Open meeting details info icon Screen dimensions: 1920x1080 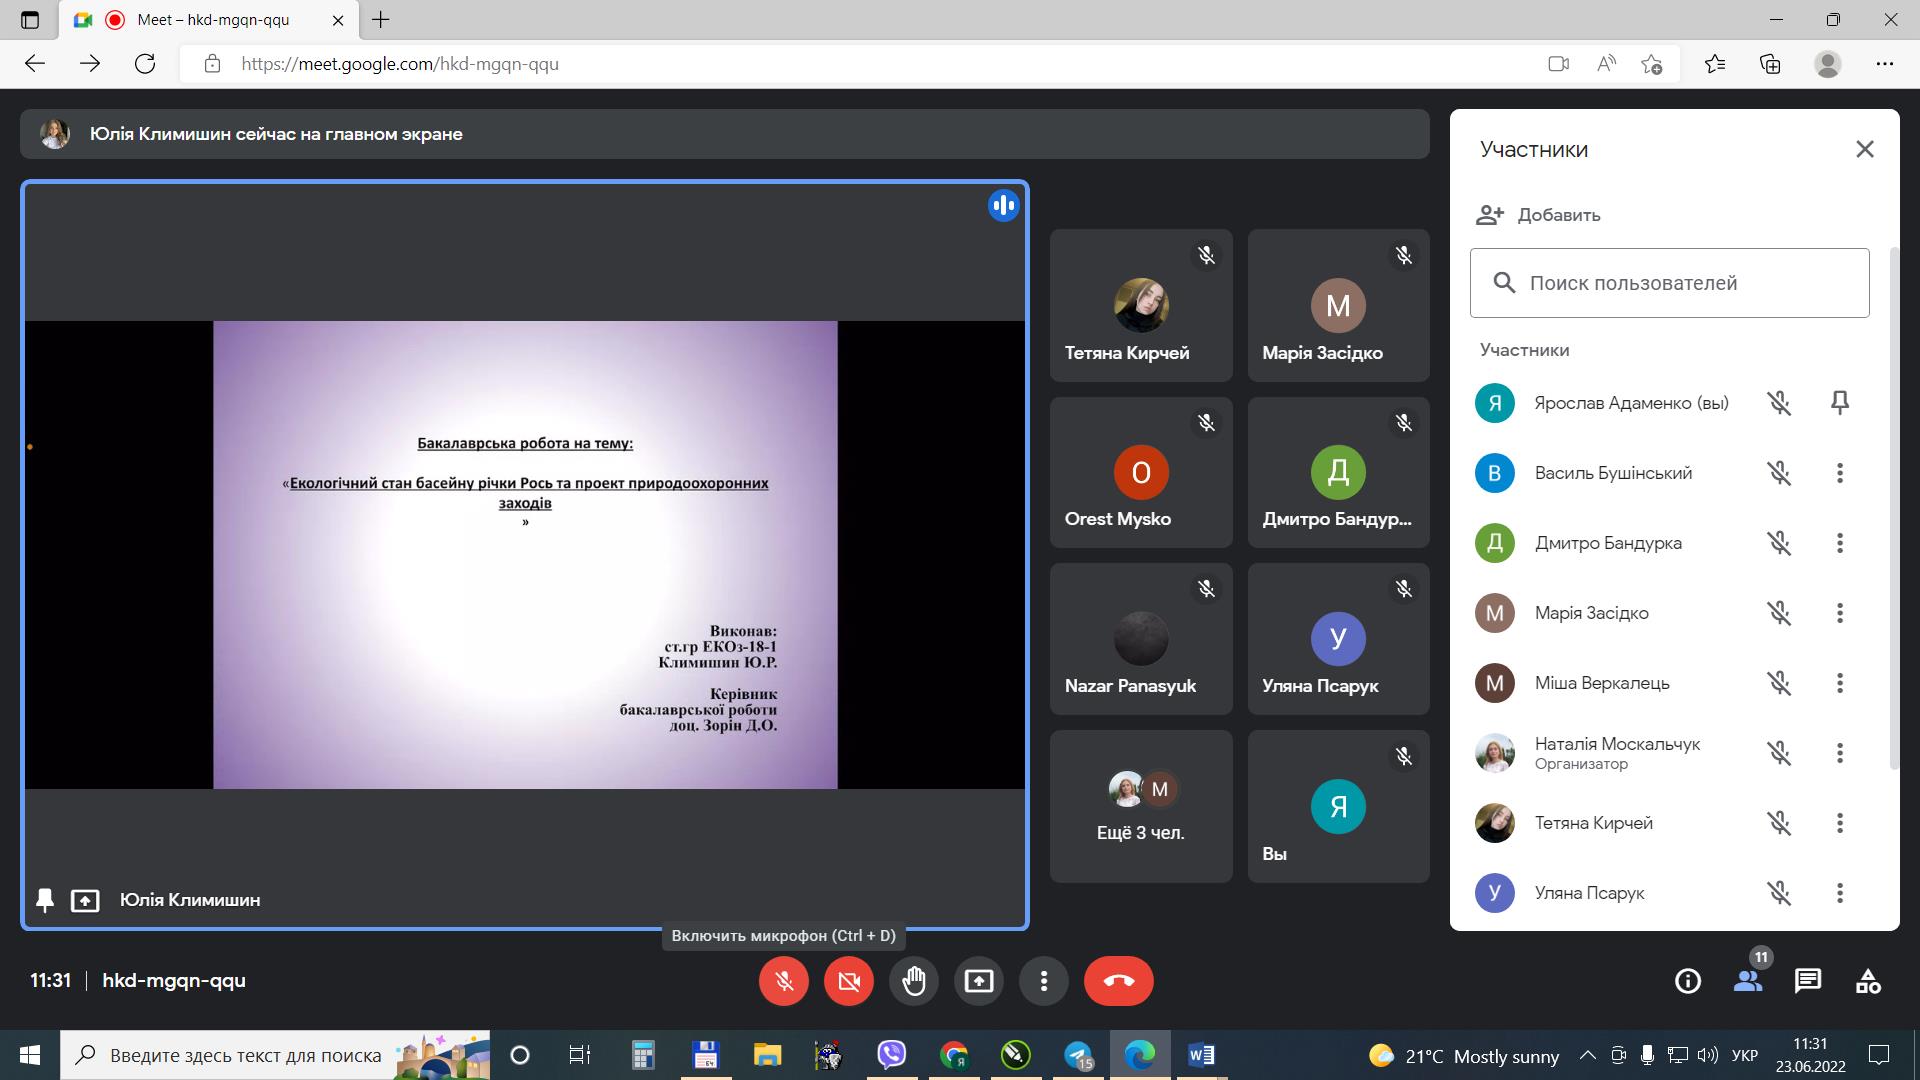(1687, 981)
